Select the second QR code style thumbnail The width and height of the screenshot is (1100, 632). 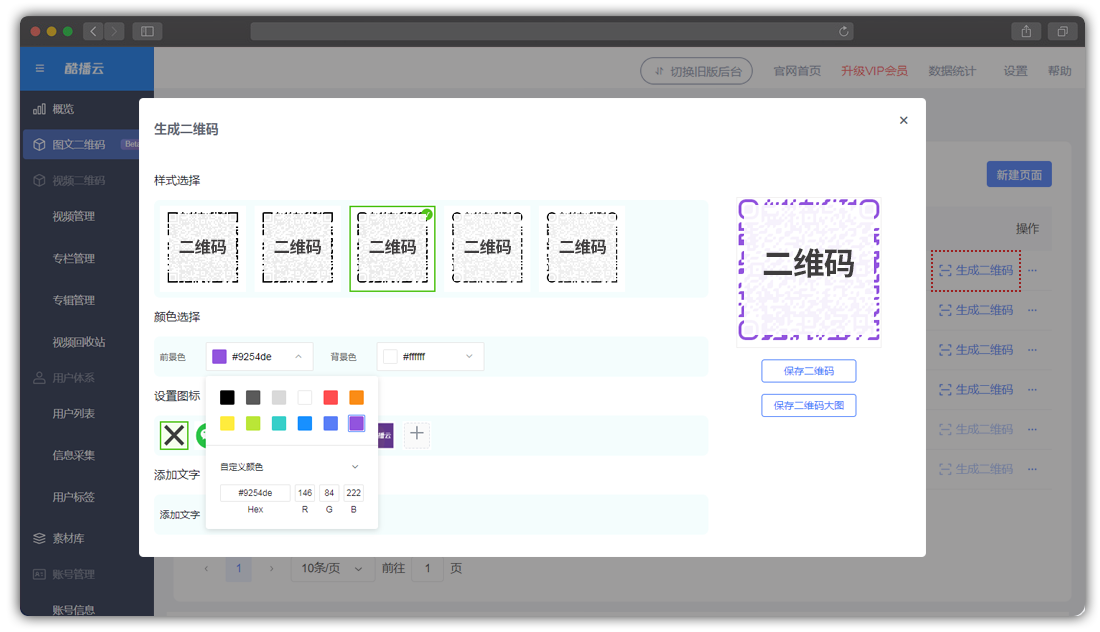point(297,248)
